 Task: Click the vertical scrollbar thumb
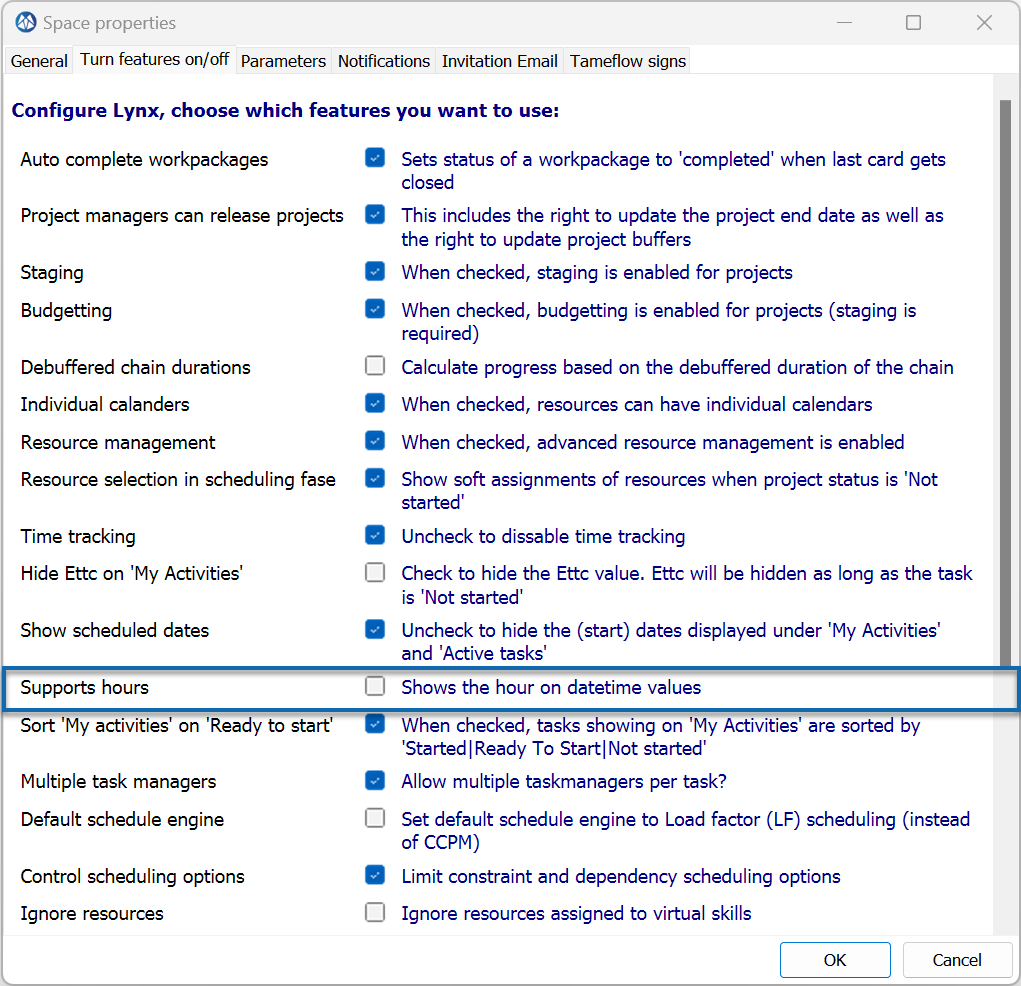tap(1005, 384)
